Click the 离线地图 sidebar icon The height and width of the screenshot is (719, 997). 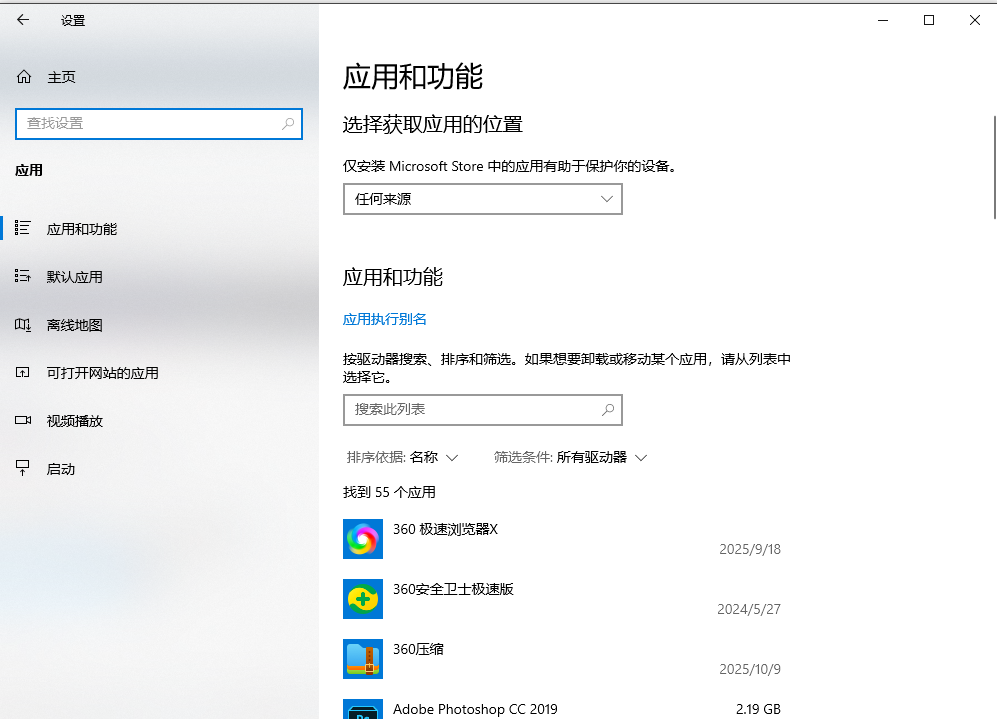point(23,324)
